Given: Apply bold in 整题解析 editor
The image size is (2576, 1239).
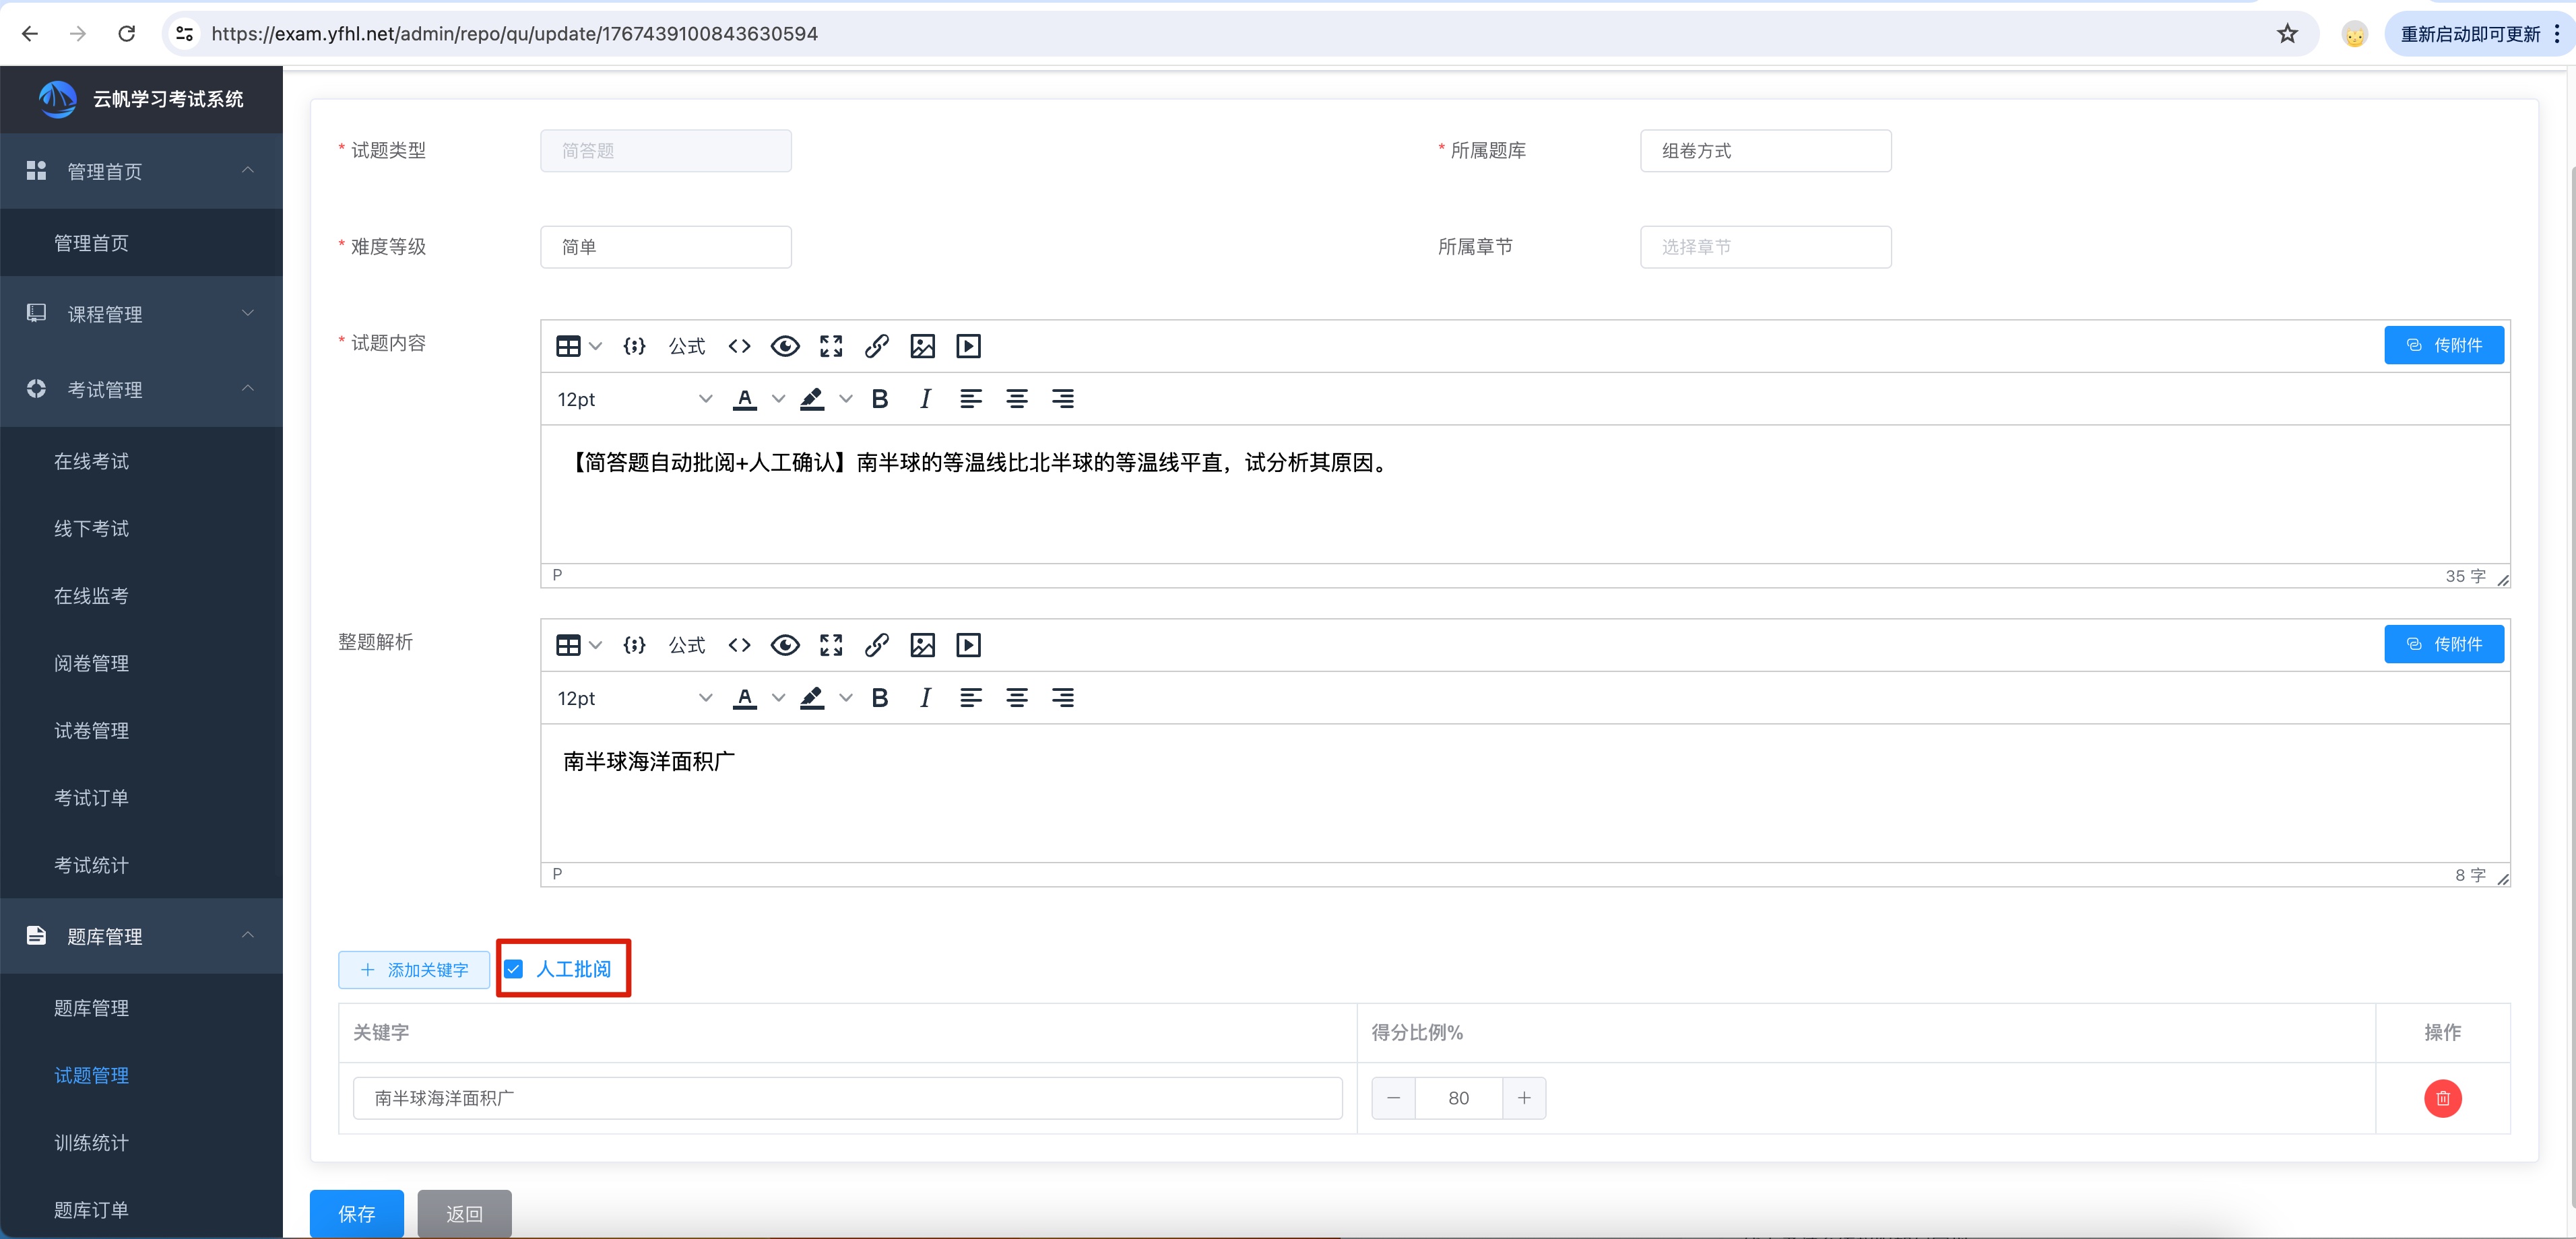Looking at the screenshot, I should pyautogui.click(x=880, y=698).
